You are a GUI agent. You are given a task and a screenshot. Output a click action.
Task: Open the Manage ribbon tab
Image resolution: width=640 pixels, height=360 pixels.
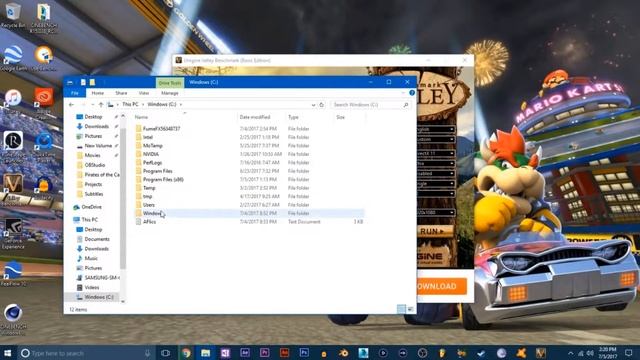point(169,93)
